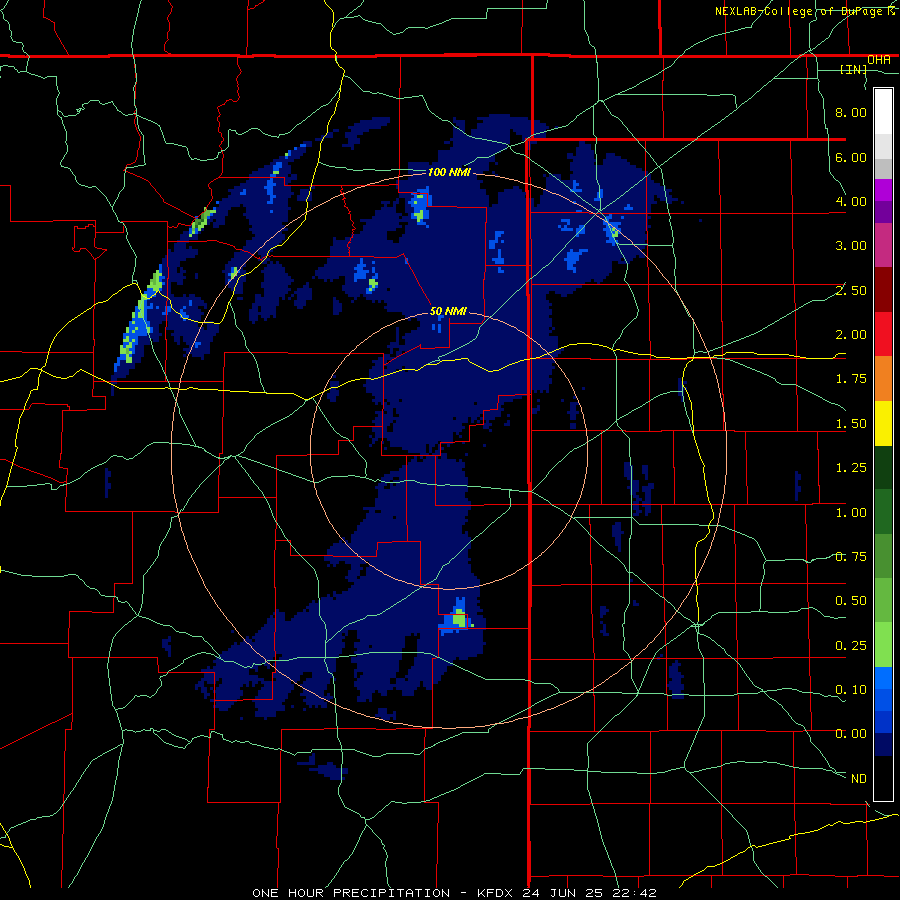Click the 2.00 legend value
The image size is (900, 900).
tap(851, 335)
